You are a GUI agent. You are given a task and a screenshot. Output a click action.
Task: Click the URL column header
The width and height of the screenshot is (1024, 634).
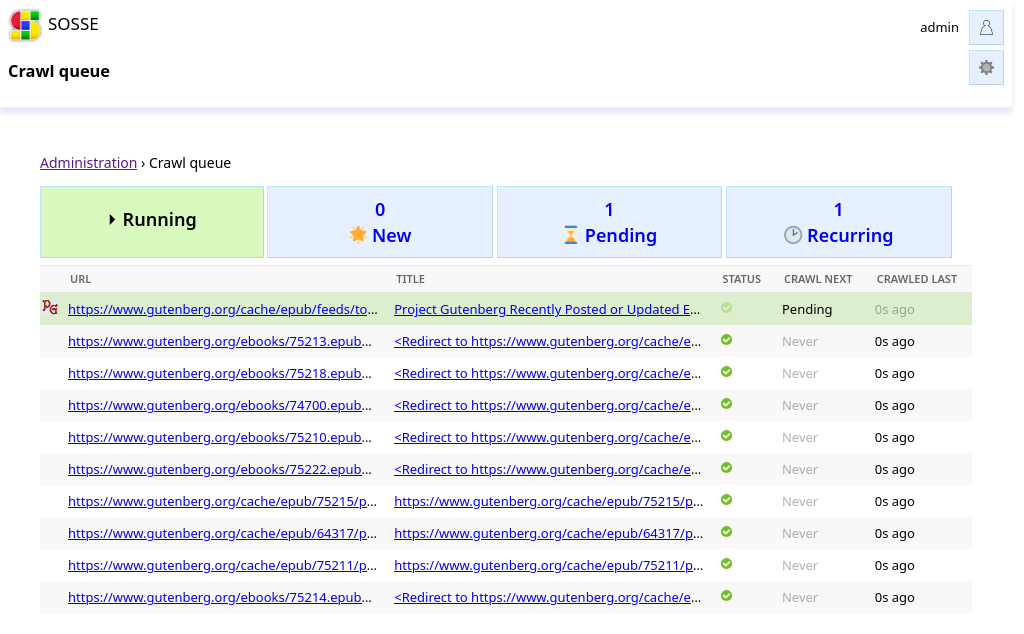pos(80,279)
